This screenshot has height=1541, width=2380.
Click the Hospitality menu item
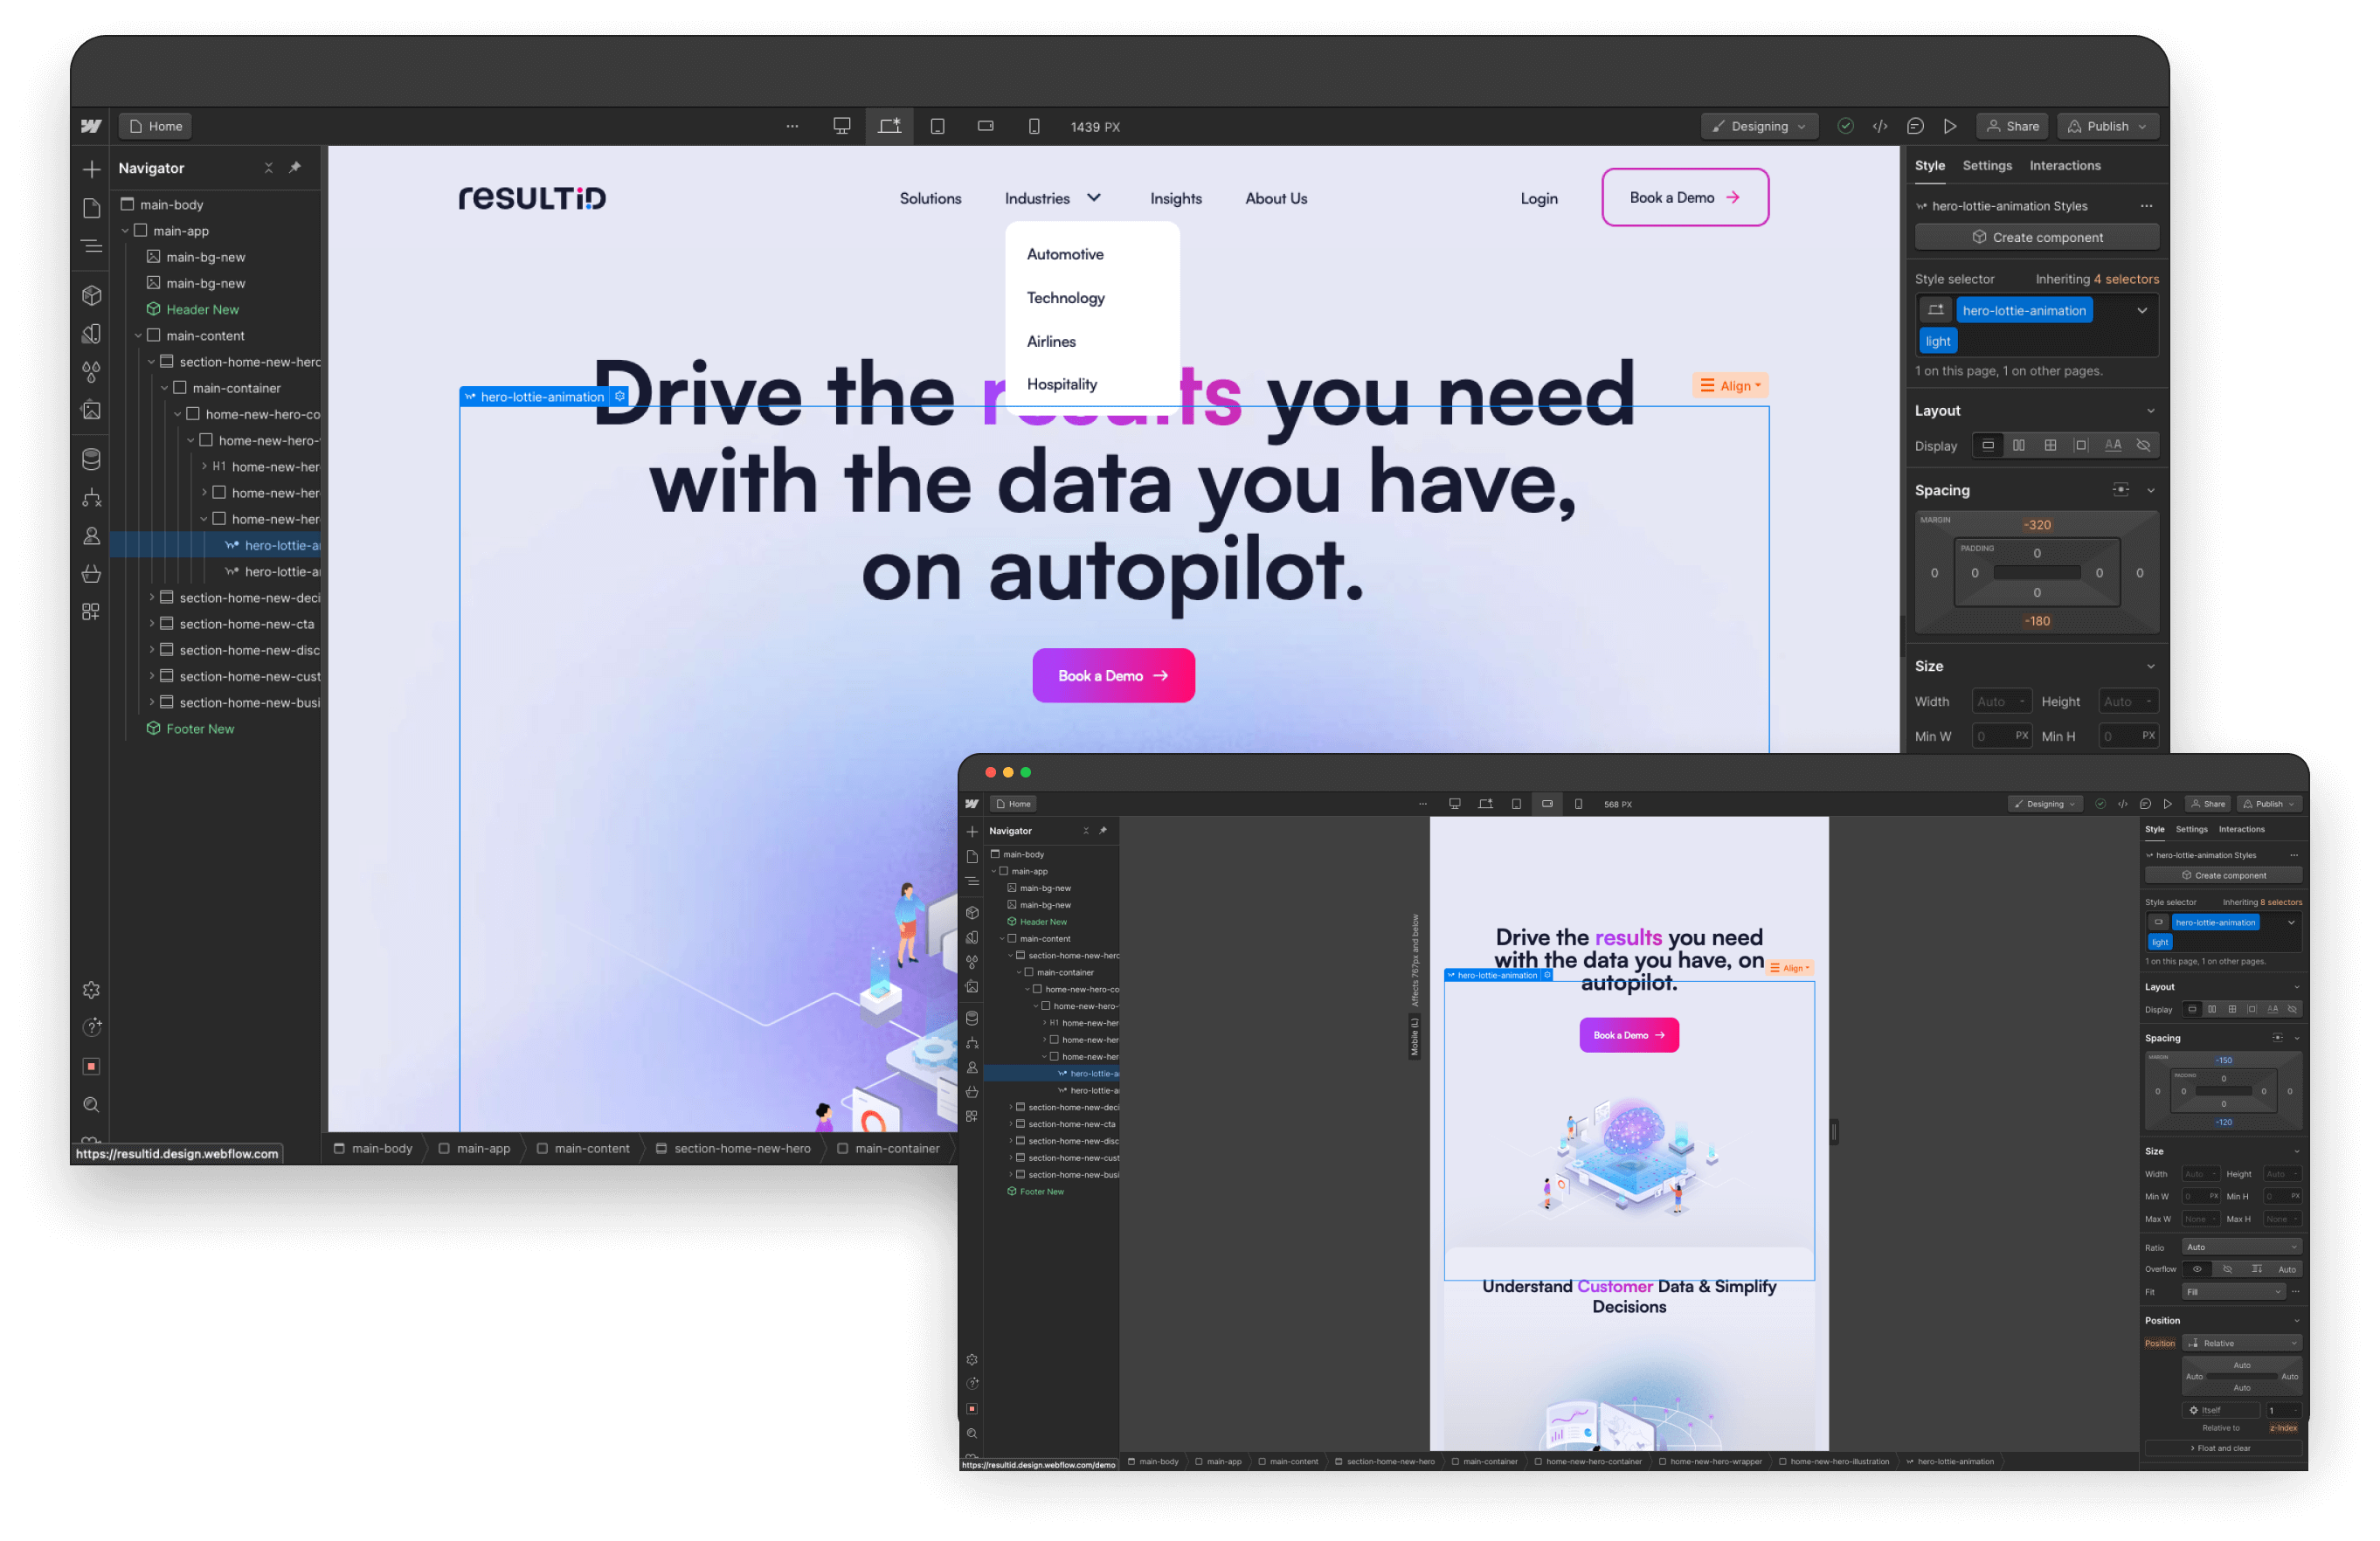click(x=1062, y=385)
